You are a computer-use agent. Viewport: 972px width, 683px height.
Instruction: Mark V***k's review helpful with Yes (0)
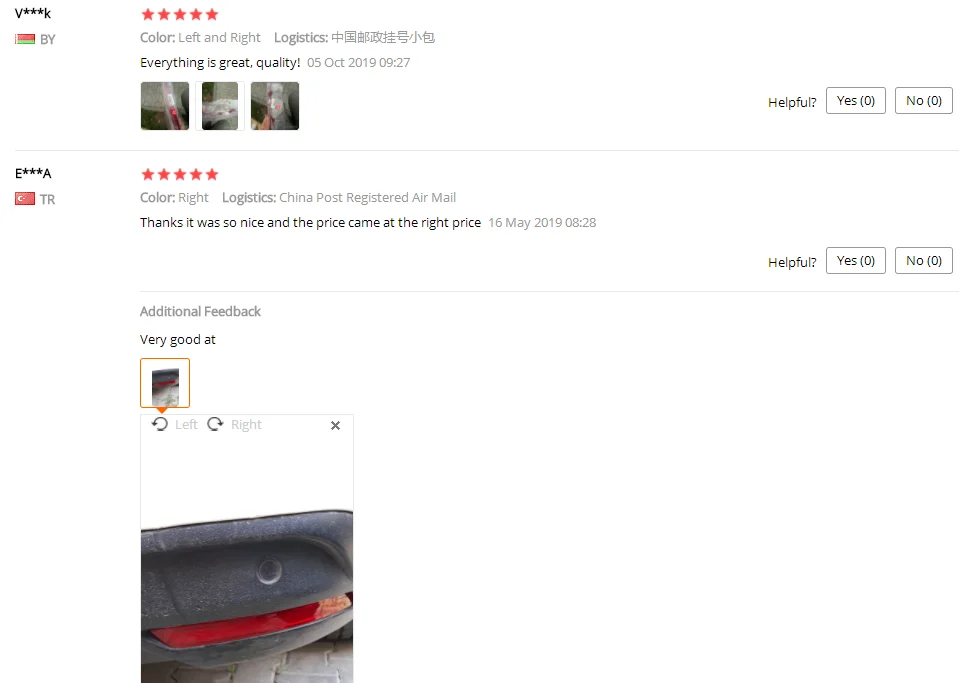tap(855, 100)
